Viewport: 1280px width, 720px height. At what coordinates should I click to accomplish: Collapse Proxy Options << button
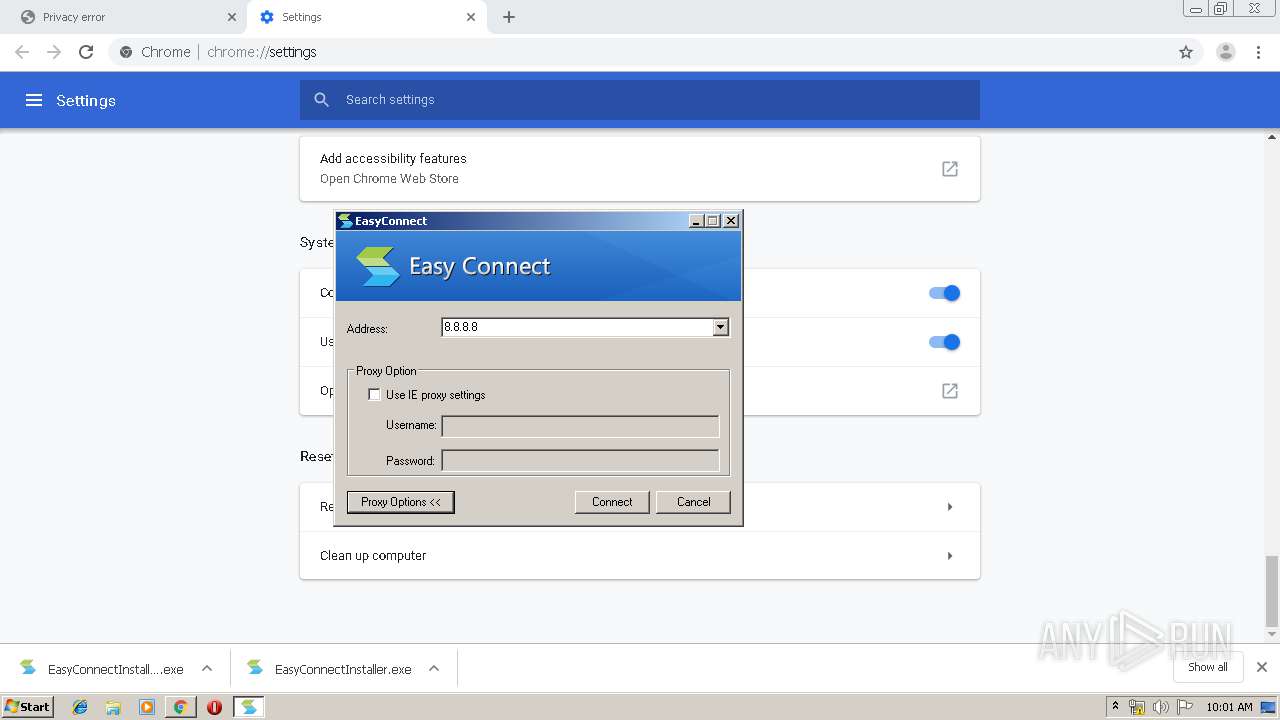click(x=401, y=502)
